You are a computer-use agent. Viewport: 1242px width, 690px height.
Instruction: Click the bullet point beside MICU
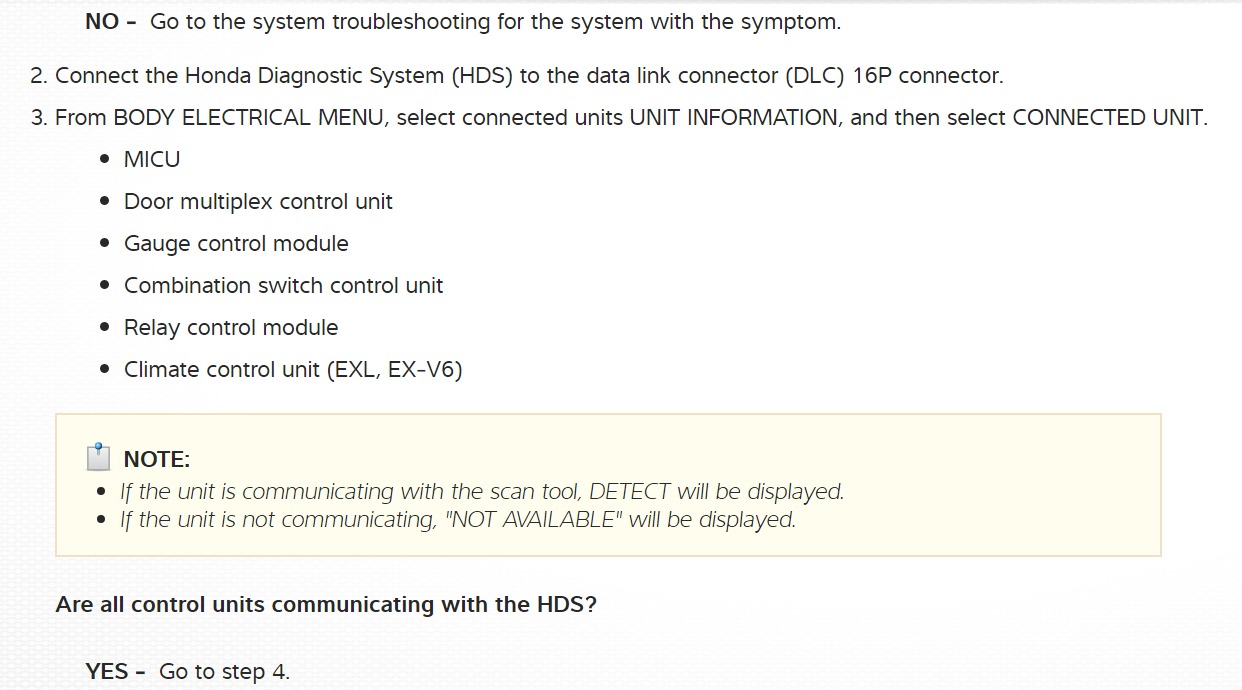[x=105, y=159]
